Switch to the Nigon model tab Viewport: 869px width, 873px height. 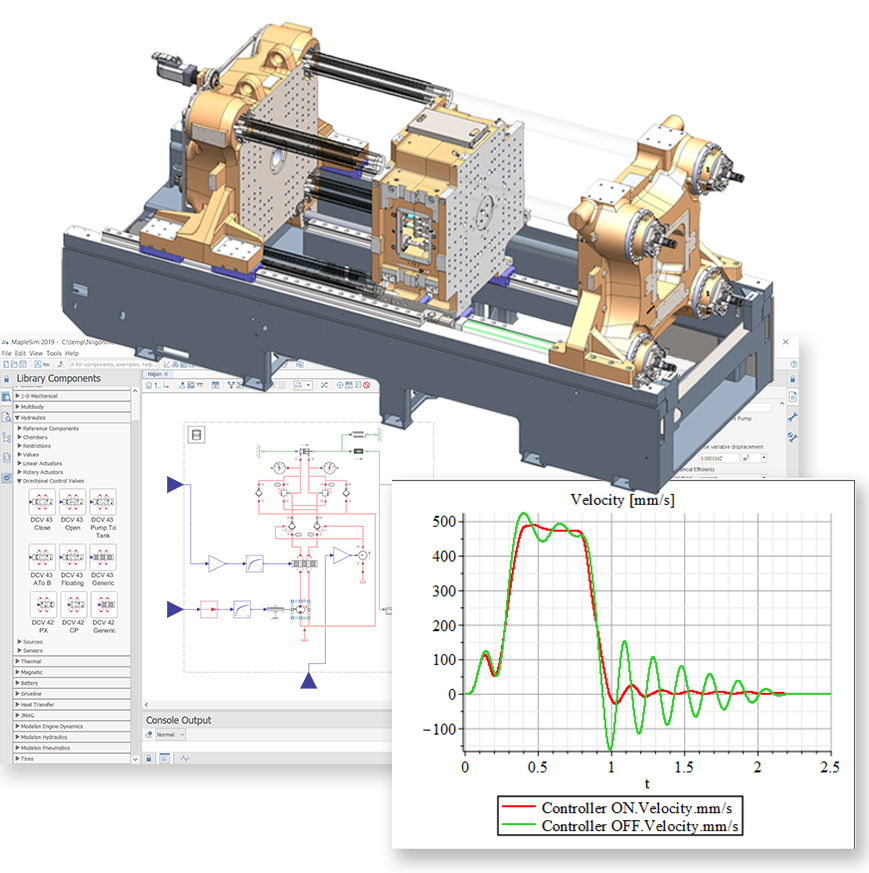pos(155,373)
